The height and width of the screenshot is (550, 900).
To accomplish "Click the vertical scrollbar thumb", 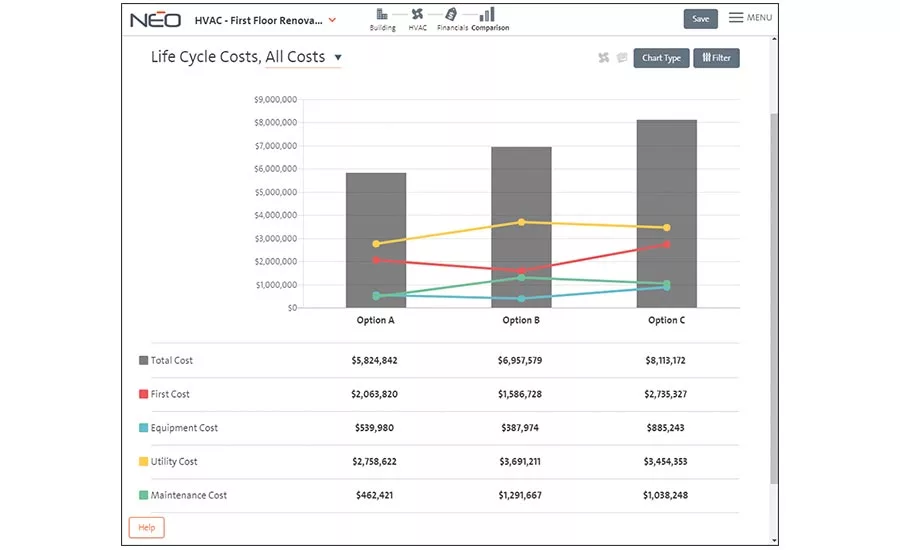I will pyautogui.click(x=774, y=299).
